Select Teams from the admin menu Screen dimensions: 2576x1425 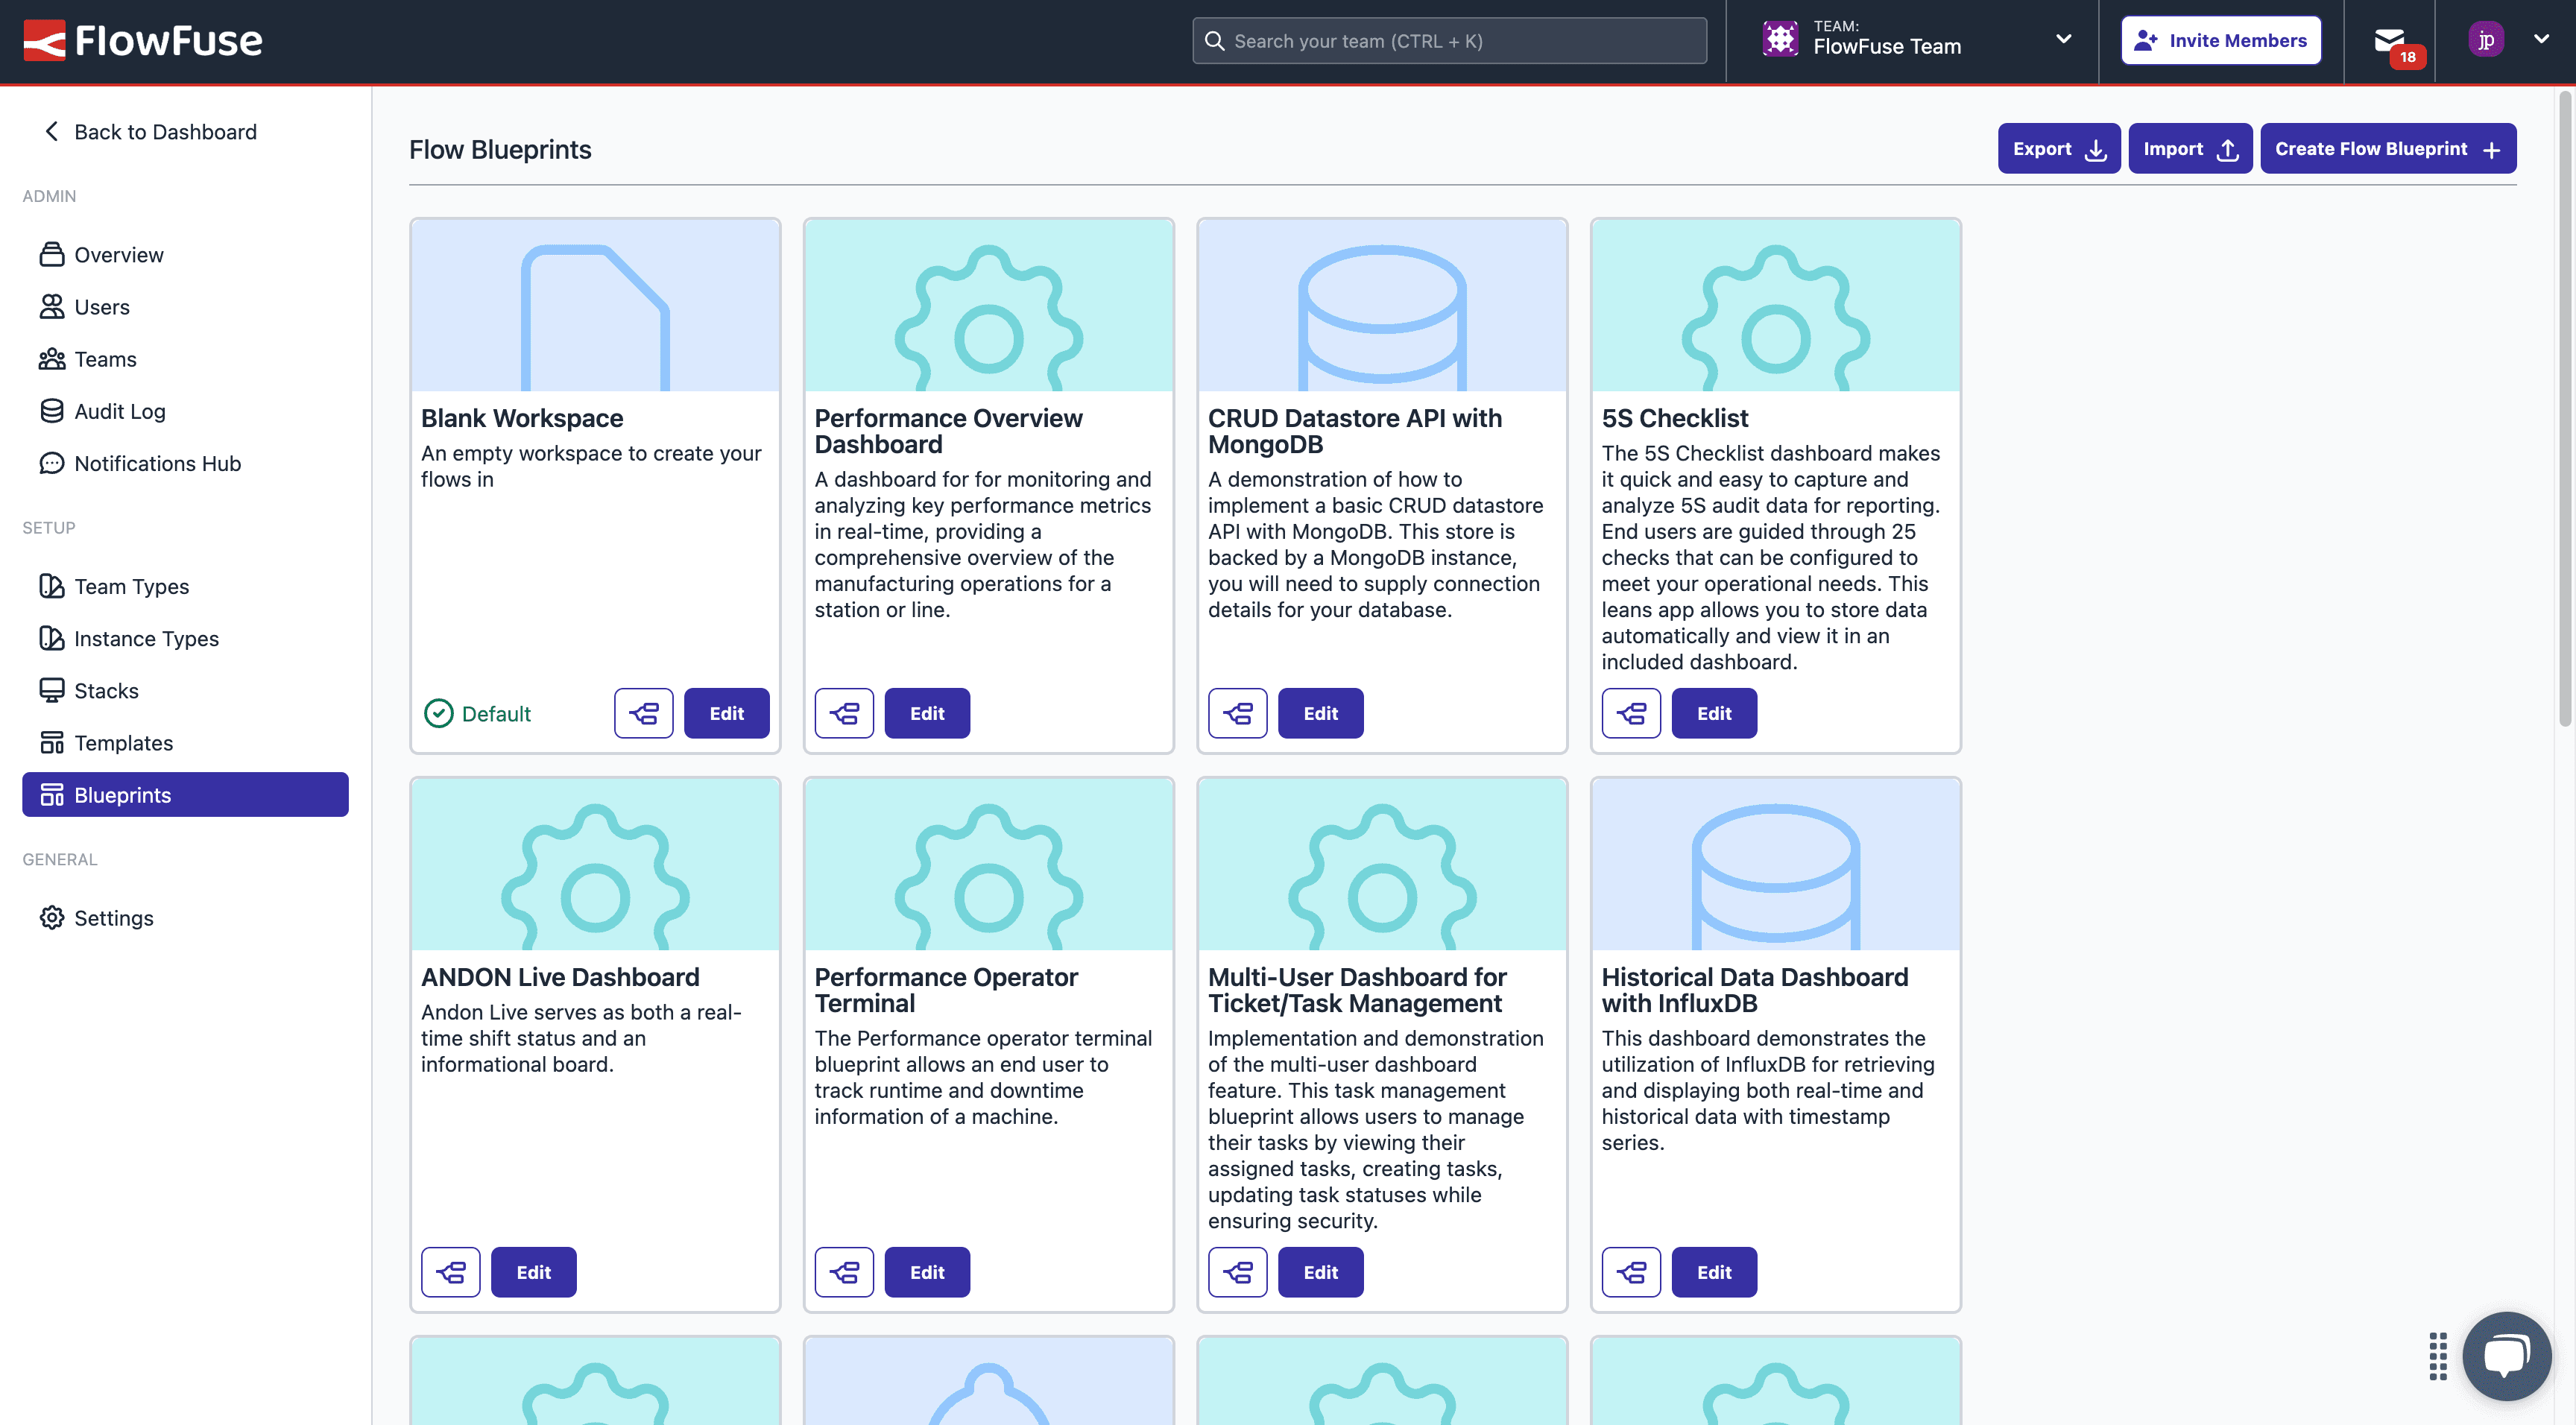point(105,359)
